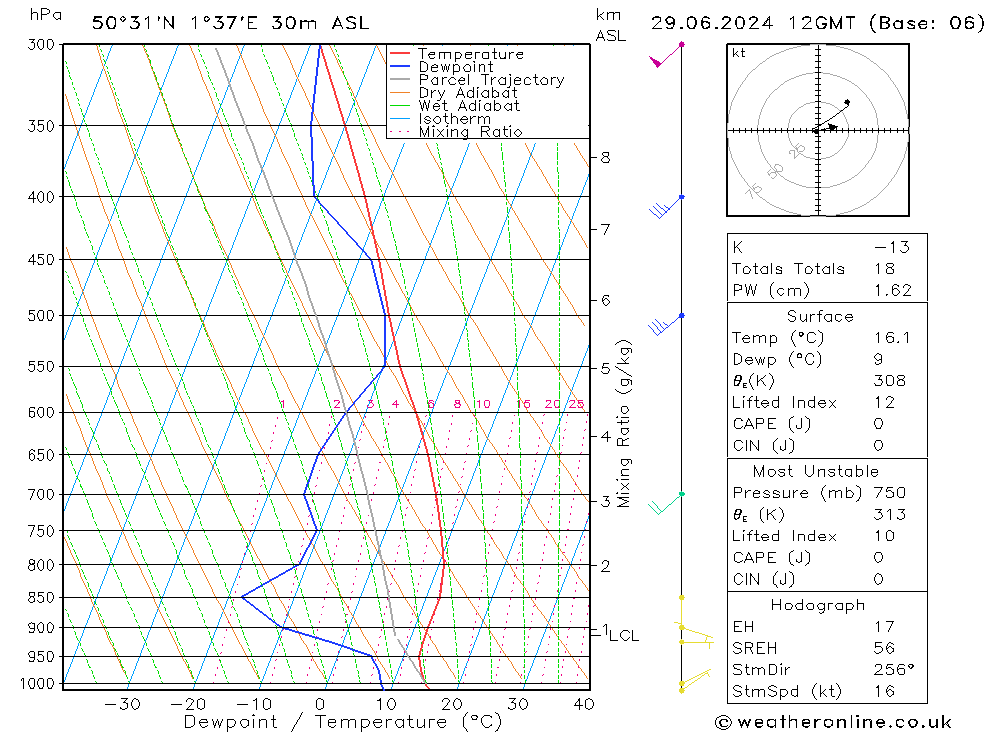Click the 'hPa' axis unit label
The height and width of the screenshot is (733, 1000).
click(x=46, y=15)
